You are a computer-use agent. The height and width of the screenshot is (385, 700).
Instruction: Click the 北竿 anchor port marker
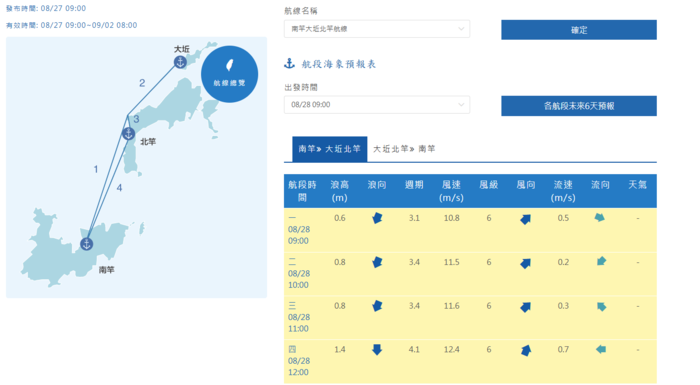(x=129, y=133)
